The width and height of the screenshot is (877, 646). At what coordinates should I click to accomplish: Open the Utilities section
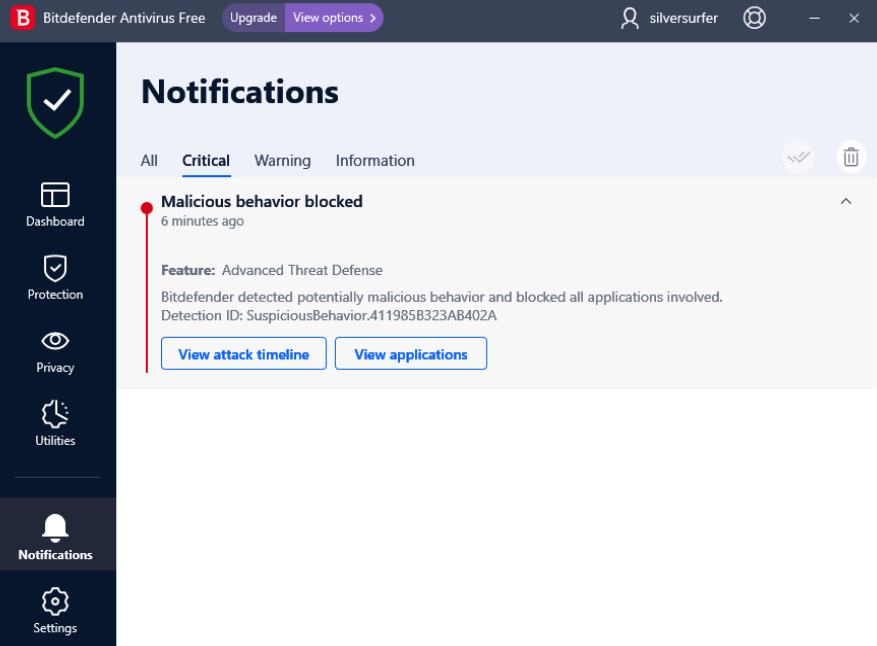point(55,423)
